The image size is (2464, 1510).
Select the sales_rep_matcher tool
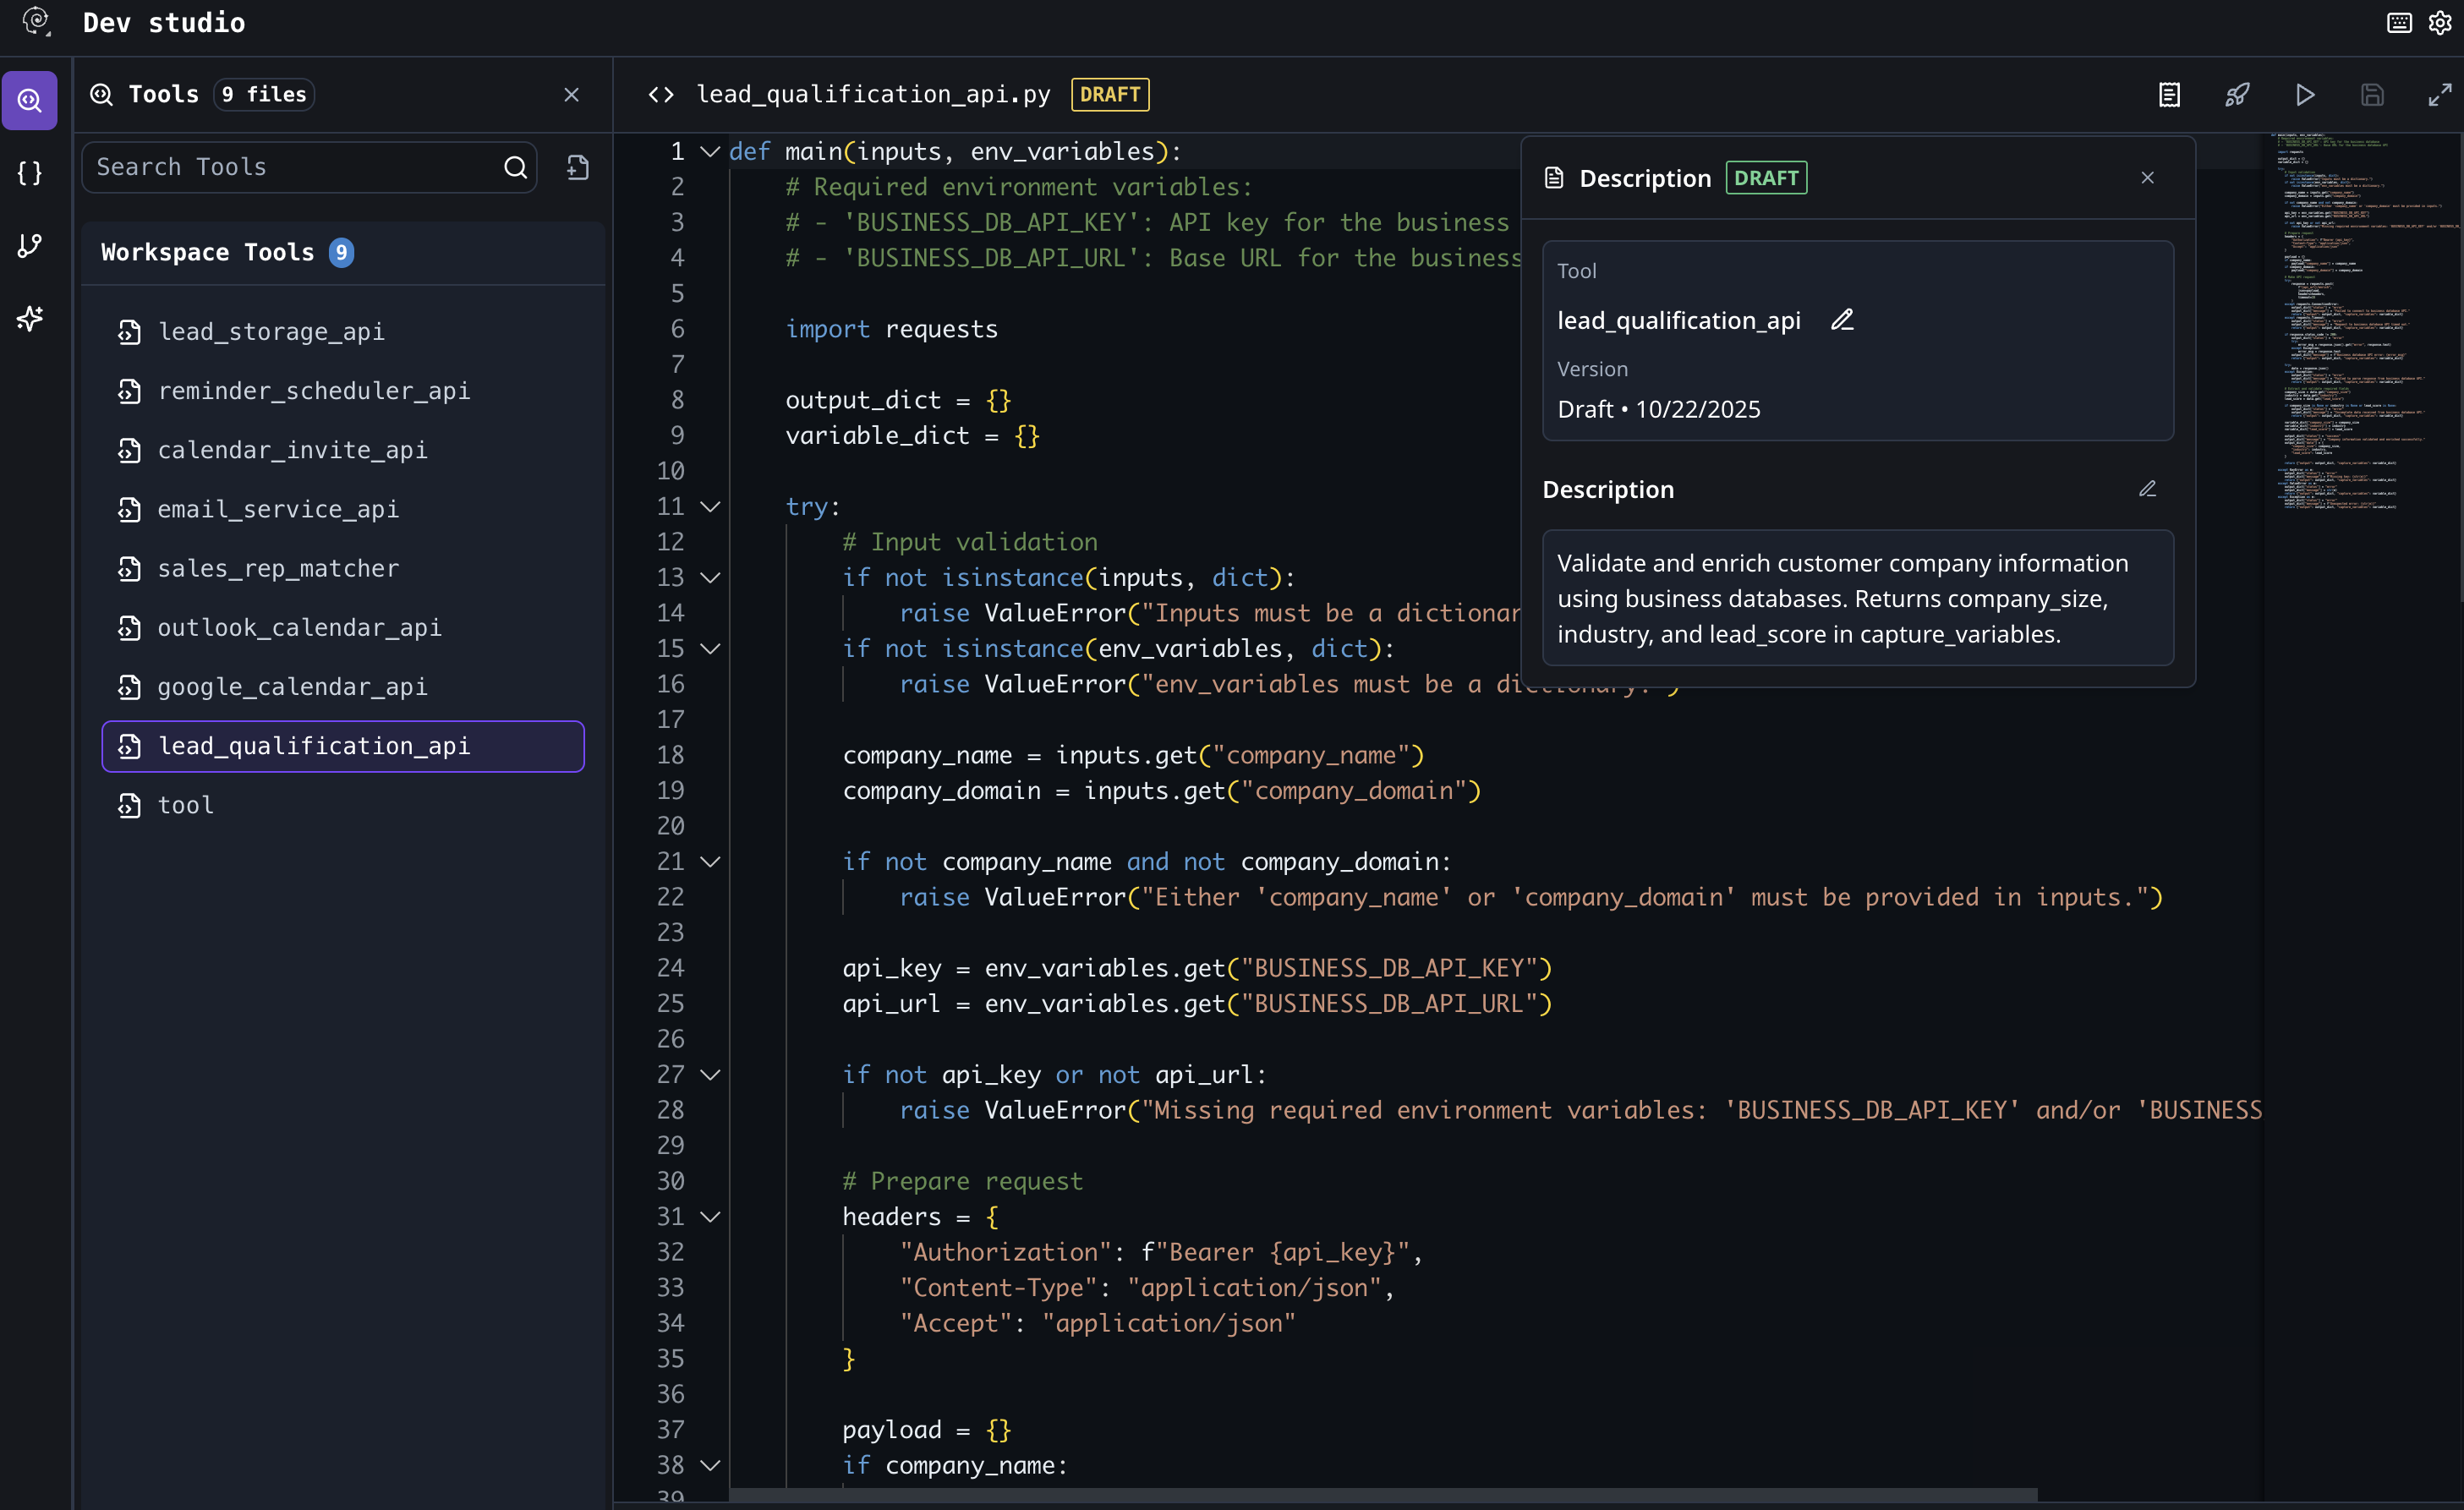click(x=278, y=568)
